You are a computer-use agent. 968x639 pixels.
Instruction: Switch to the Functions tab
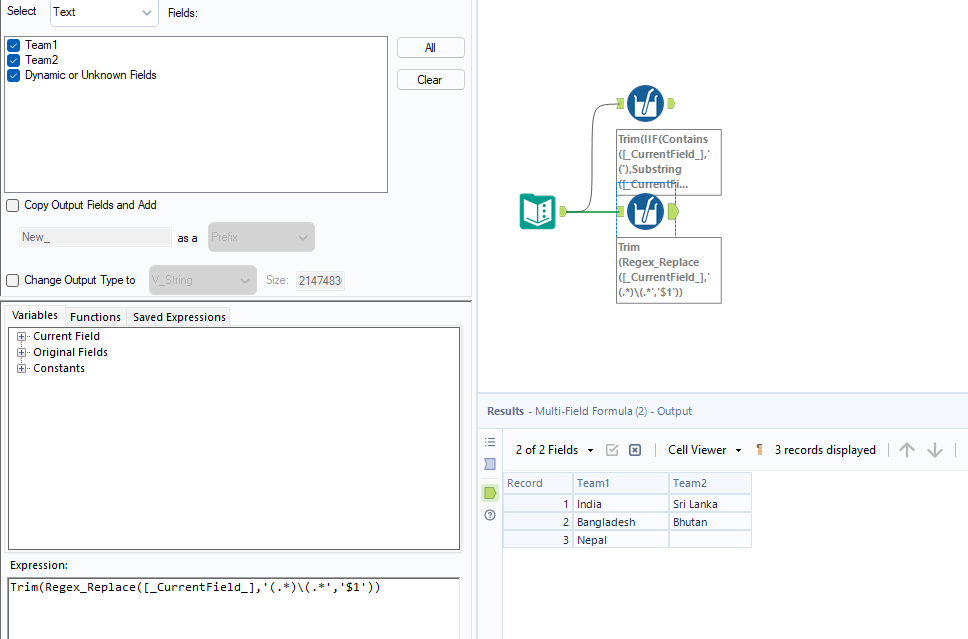tap(95, 316)
